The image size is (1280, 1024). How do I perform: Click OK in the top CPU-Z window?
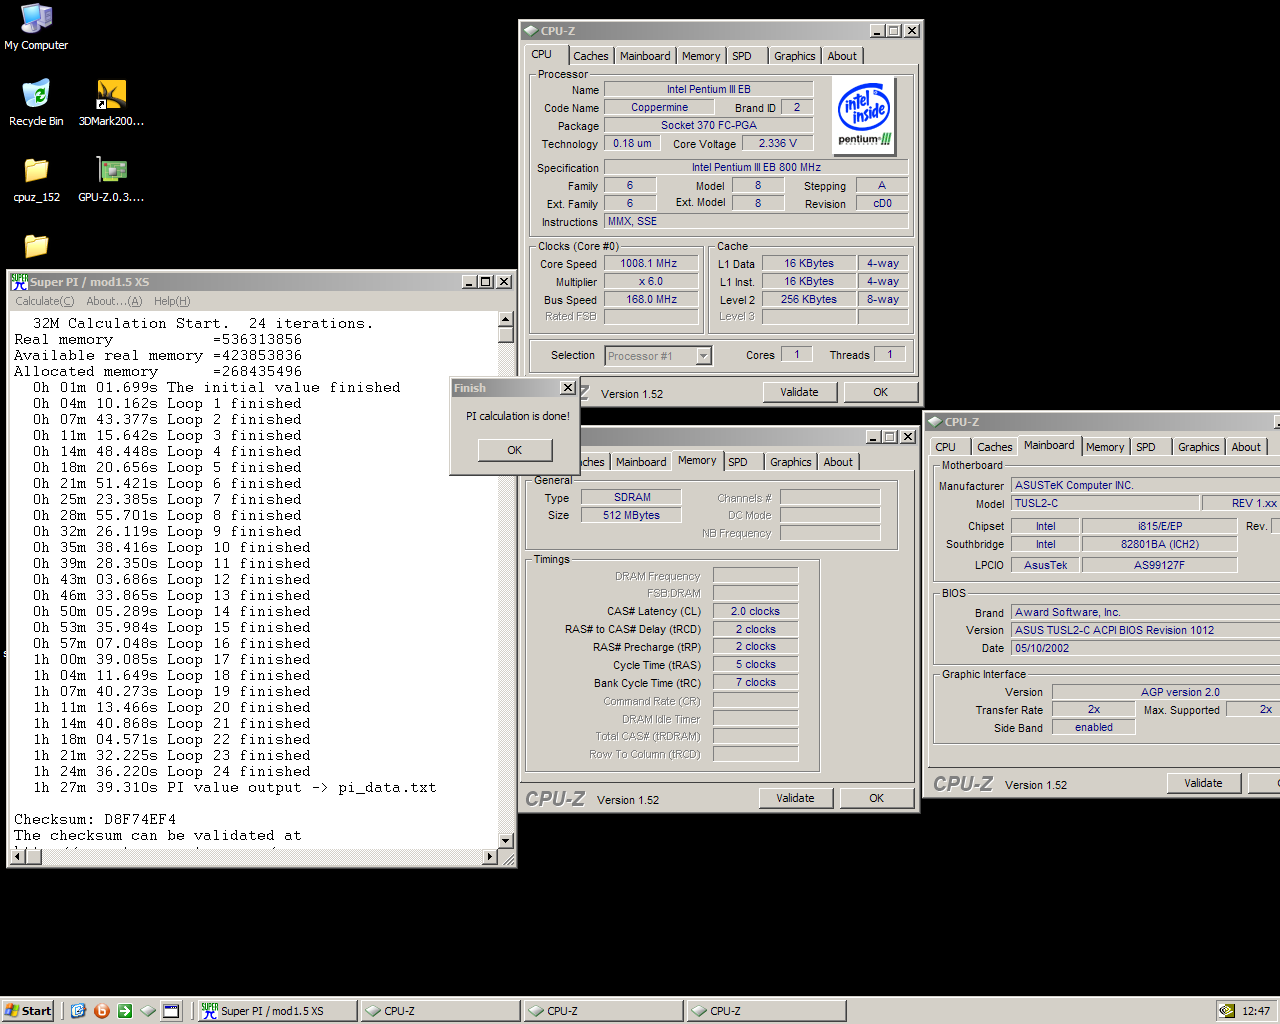tap(880, 392)
